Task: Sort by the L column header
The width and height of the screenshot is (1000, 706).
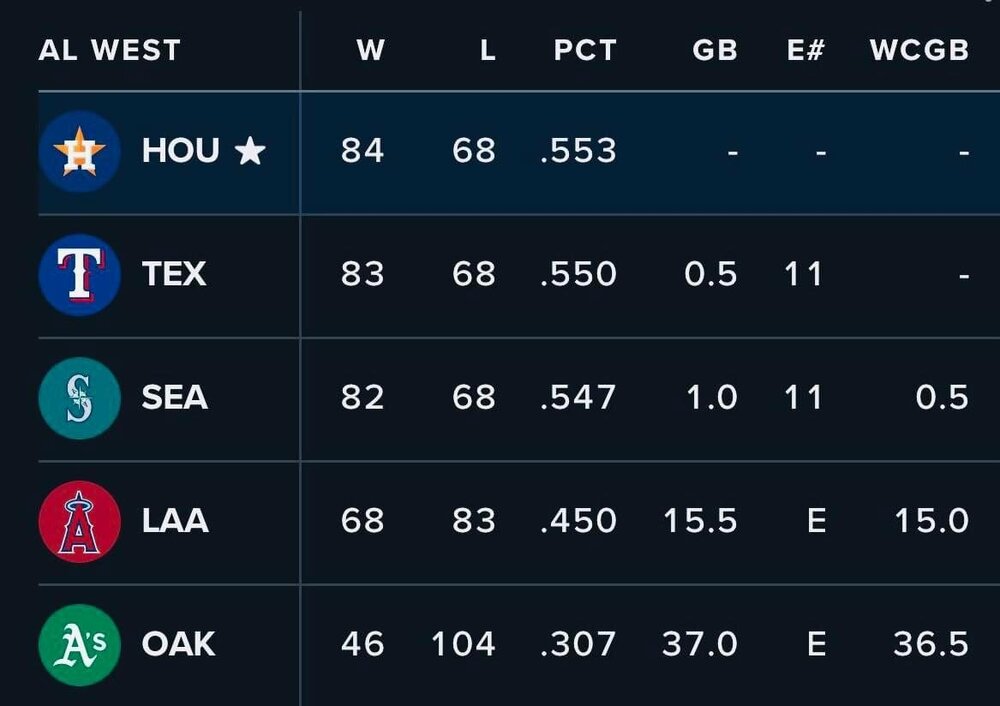Action: click(x=487, y=50)
